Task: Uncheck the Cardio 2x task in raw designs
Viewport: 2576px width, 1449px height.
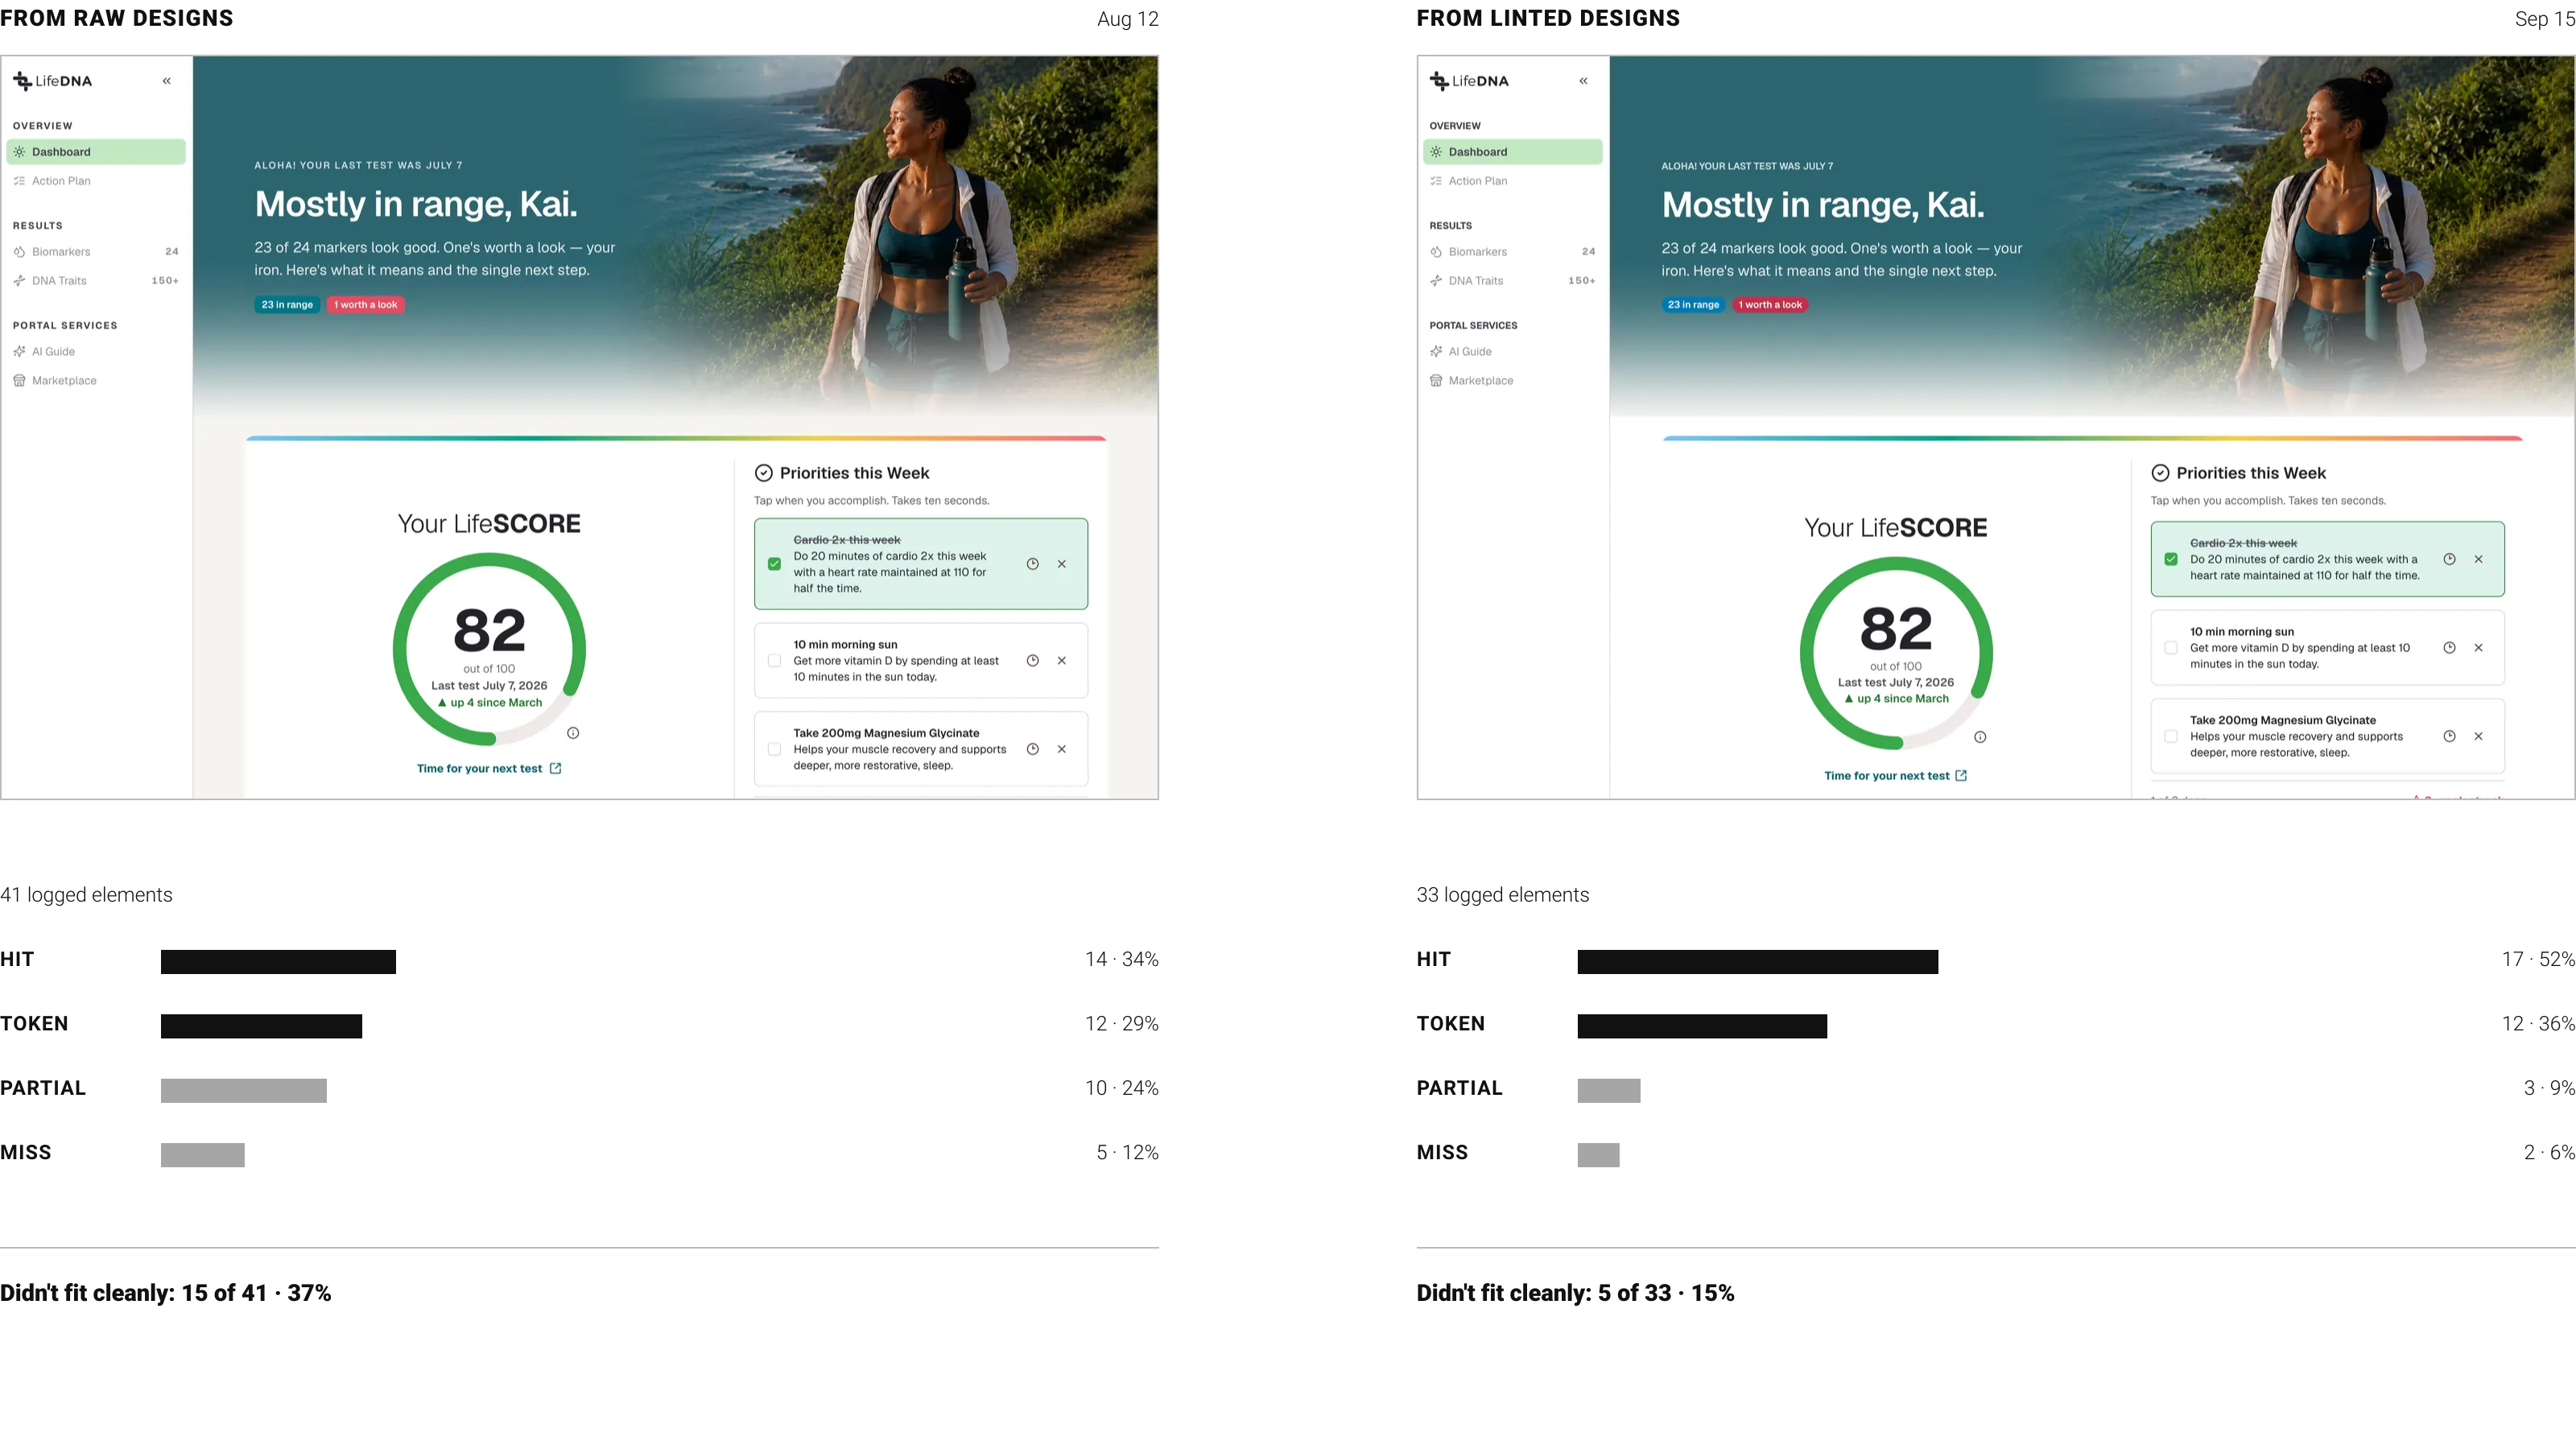Action: (774, 564)
